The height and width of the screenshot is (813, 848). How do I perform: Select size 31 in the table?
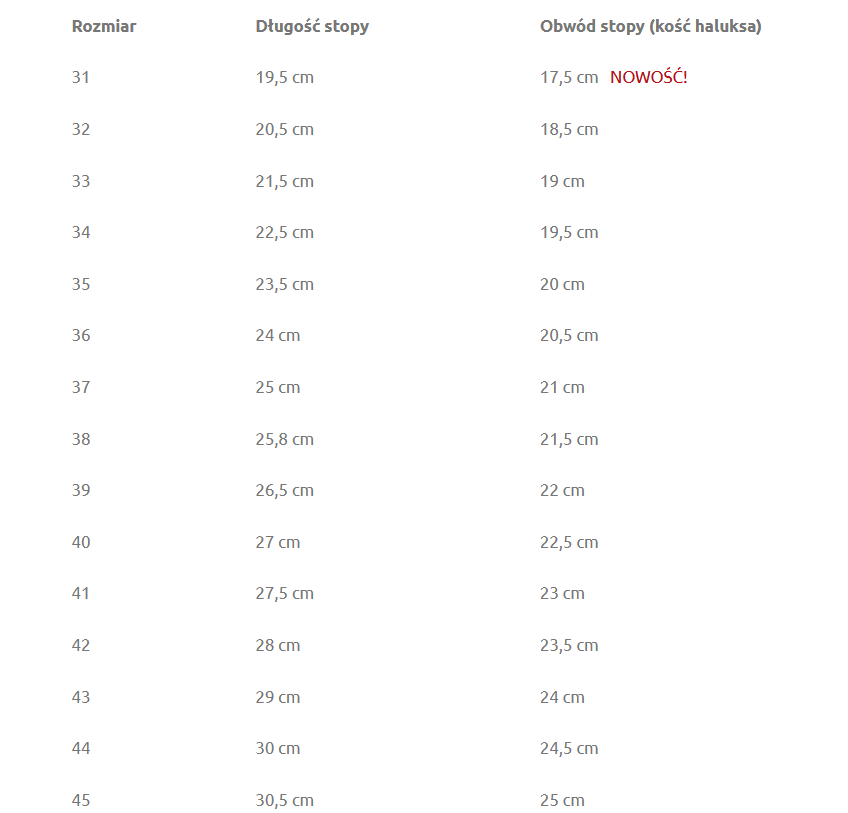(81, 77)
